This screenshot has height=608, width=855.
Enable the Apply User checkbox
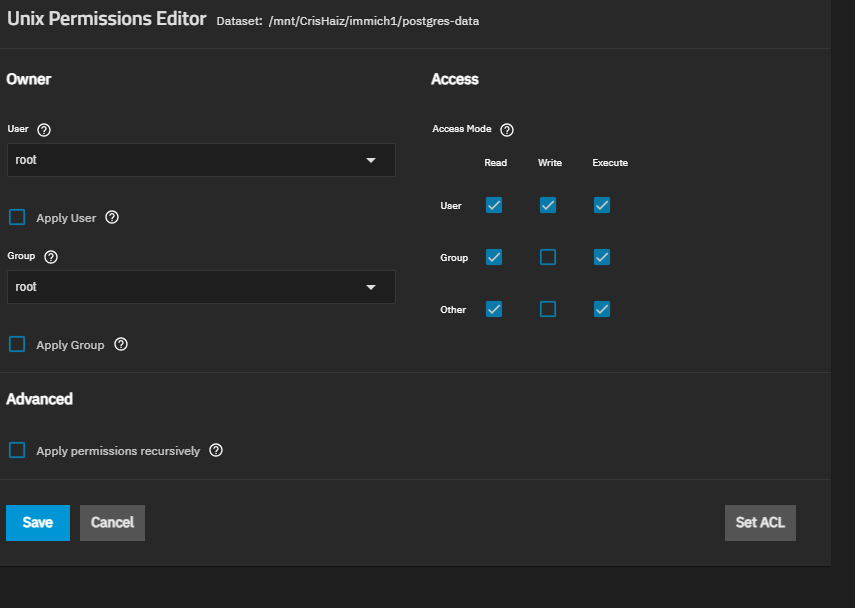tap(17, 217)
